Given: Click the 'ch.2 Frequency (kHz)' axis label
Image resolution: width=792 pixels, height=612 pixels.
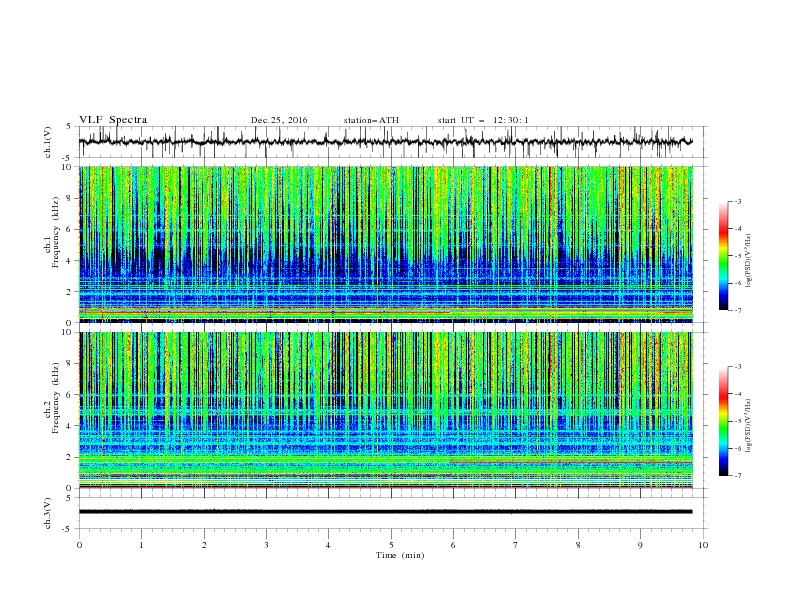Looking at the screenshot, I should 51,398.
